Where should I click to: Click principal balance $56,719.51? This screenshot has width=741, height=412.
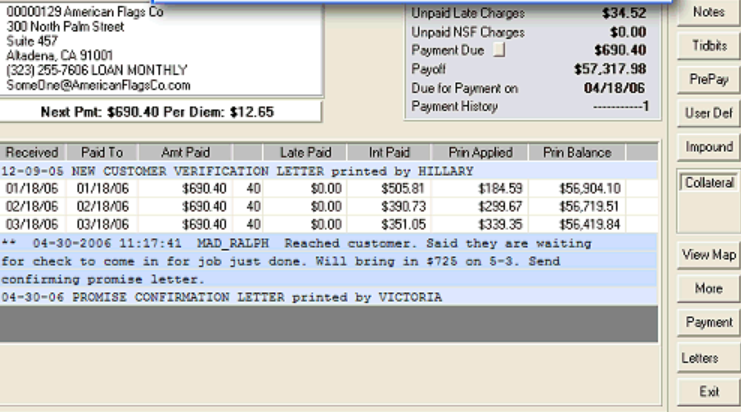[589, 206]
